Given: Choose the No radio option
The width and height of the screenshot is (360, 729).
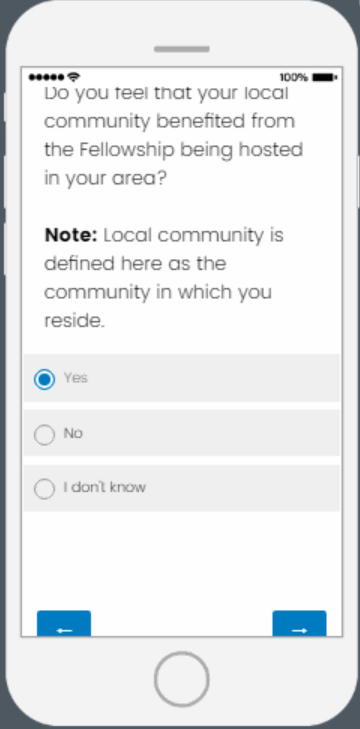Looking at the screenshot, I should coord(44,435).
